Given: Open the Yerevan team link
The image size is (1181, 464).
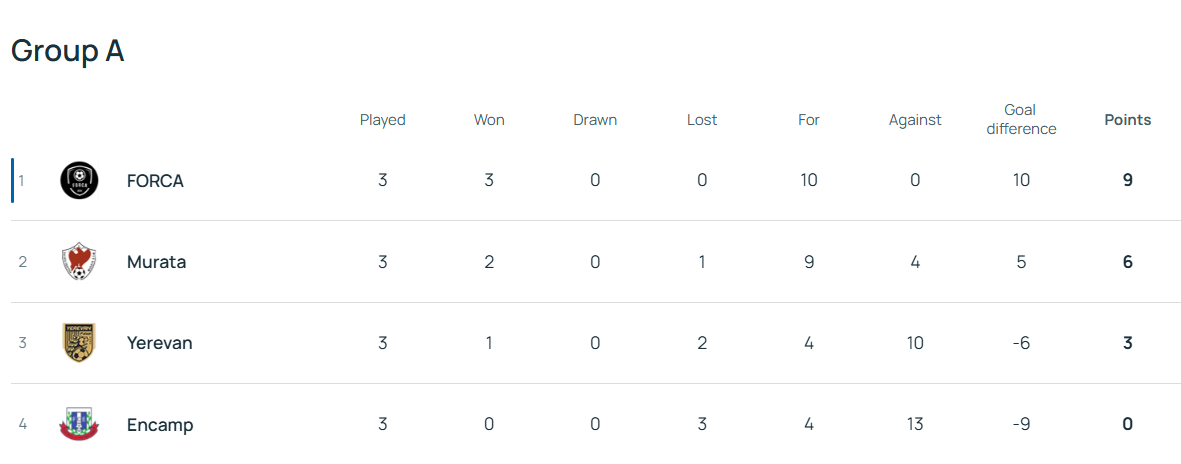Looking at the screenshot, I should (159, 343).
